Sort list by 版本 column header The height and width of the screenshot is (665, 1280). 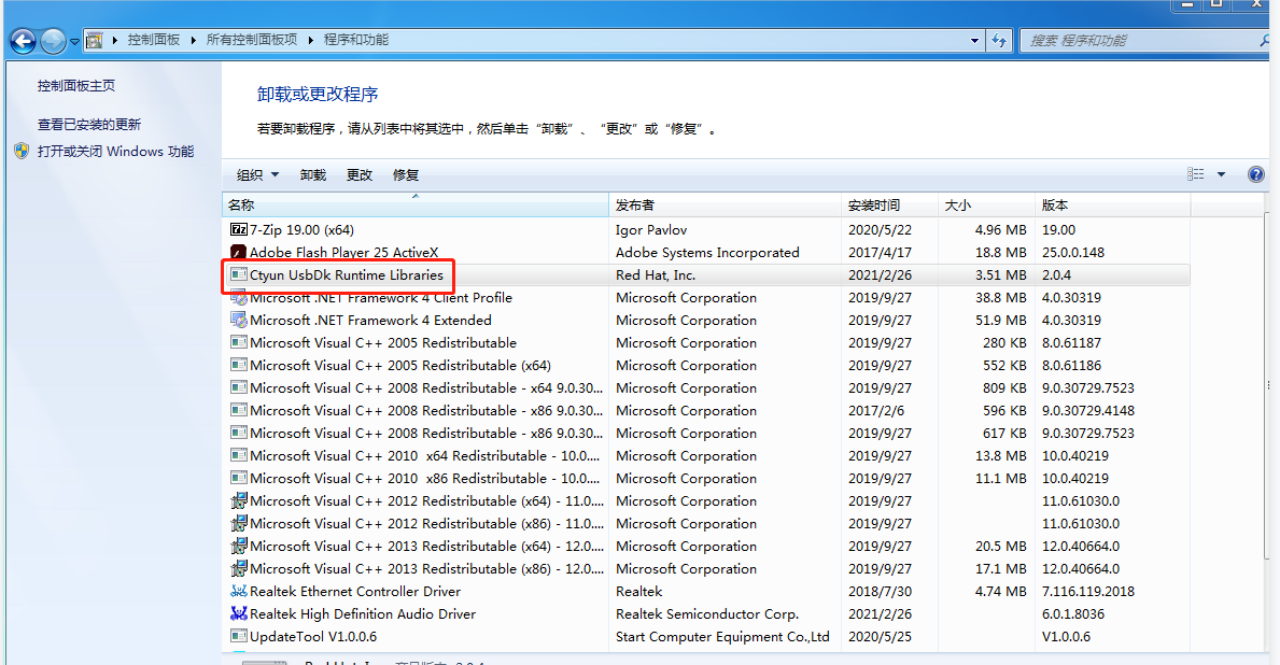coord(1112,205)
